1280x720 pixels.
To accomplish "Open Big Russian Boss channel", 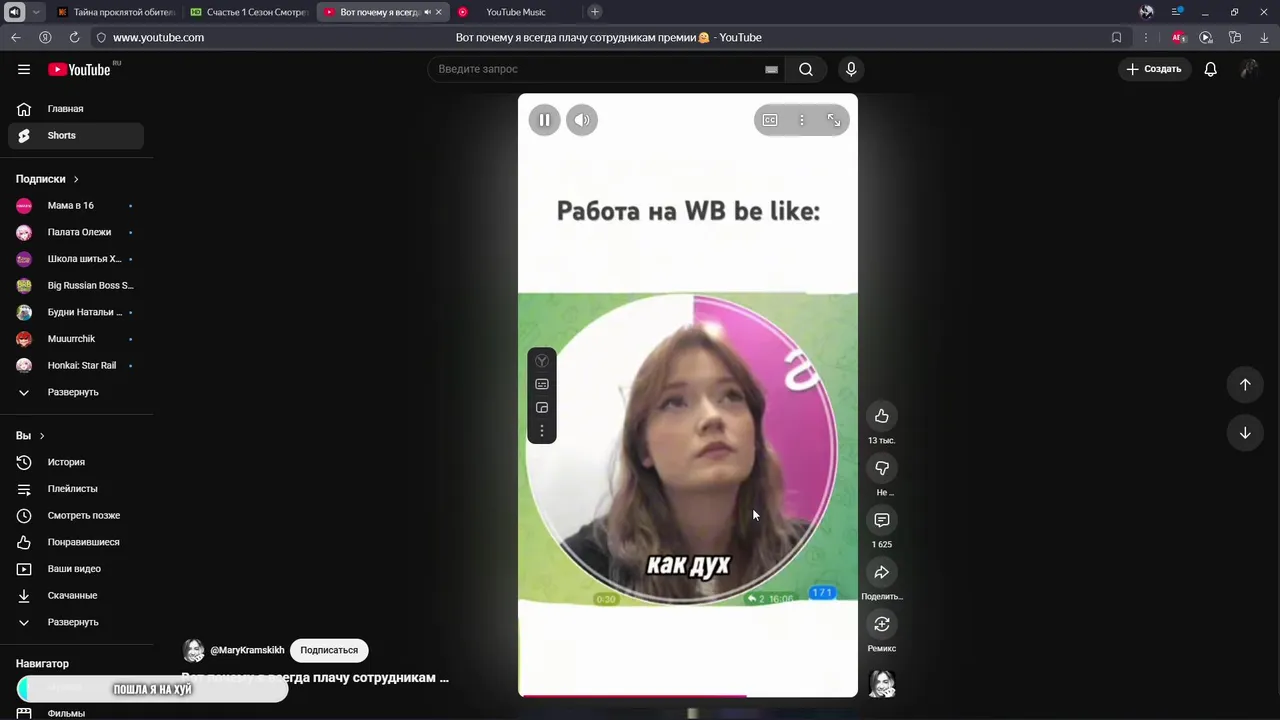I will pyautogui.click(x=76, y=285).
